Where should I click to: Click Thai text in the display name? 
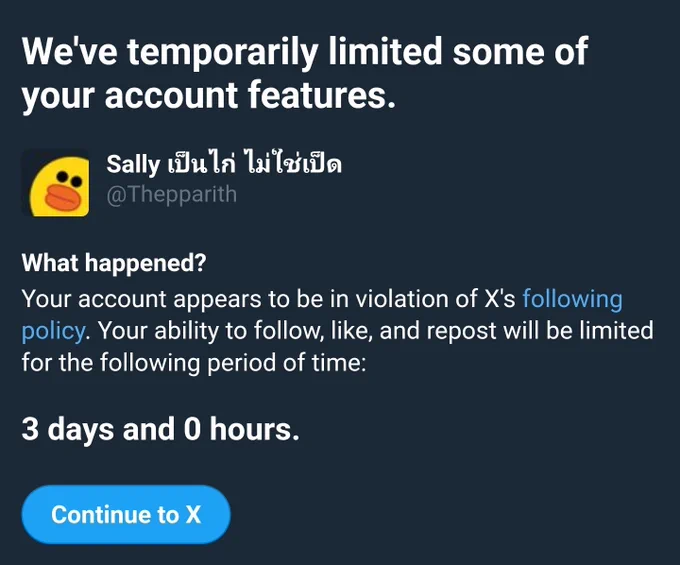[x=255, y=163]
